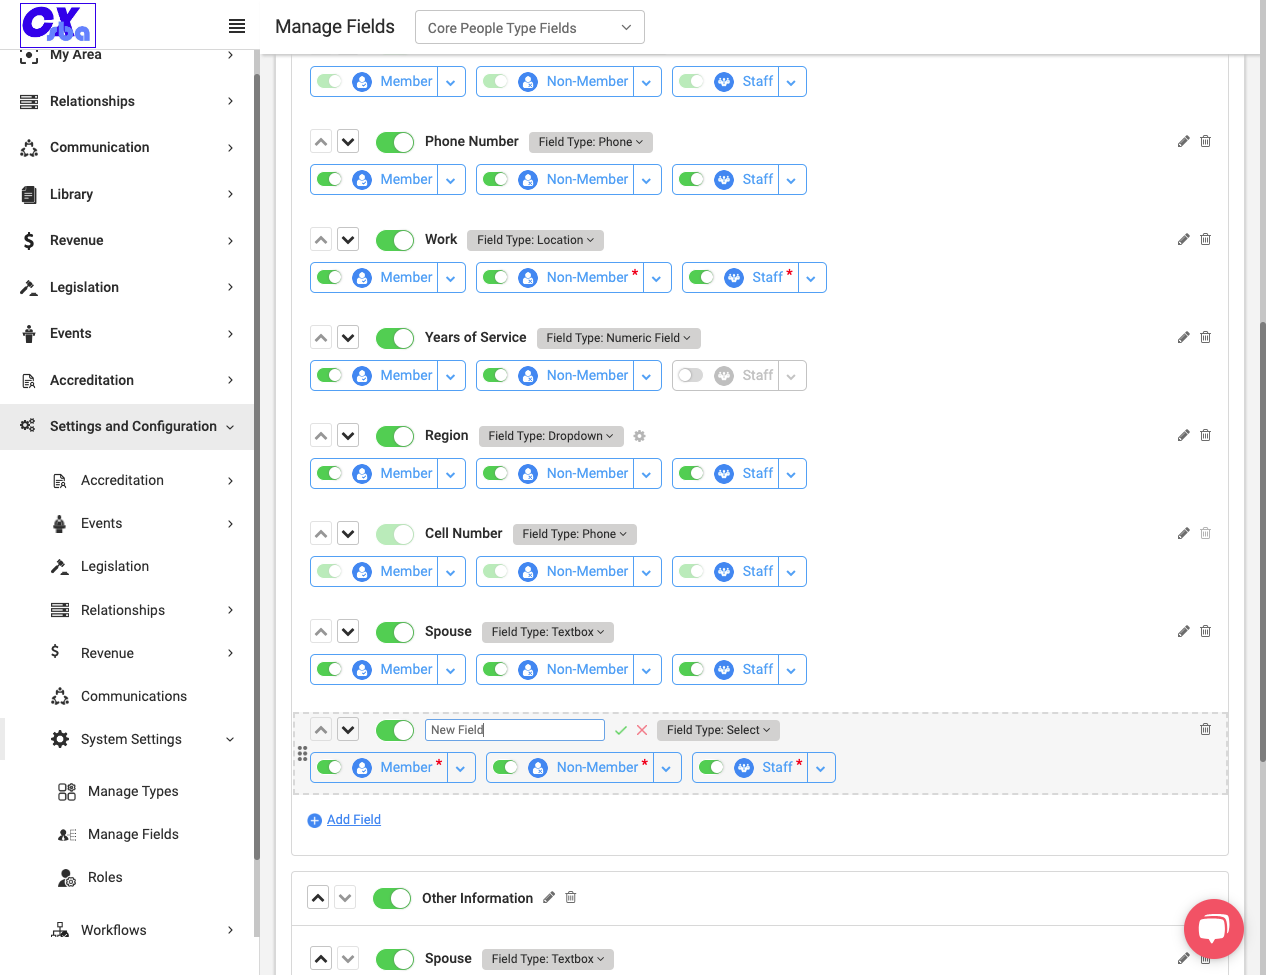1266x975 pixels.
Task: Open Manage Types submenu item
Action: coord(133,791)
